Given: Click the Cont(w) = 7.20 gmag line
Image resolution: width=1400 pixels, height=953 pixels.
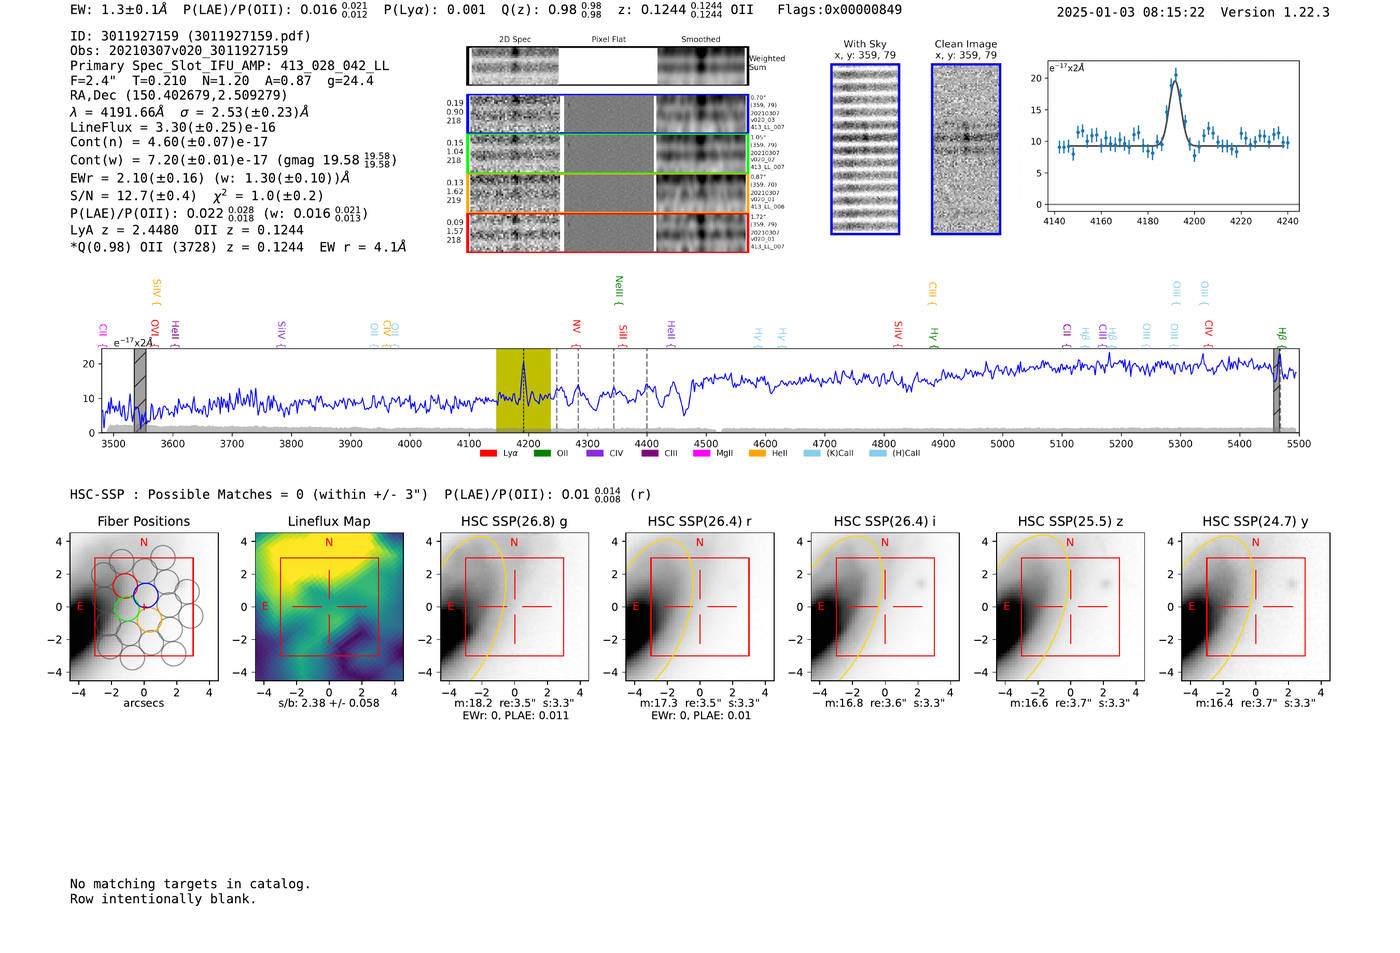Looking at the screenshot, I should 232,159.
